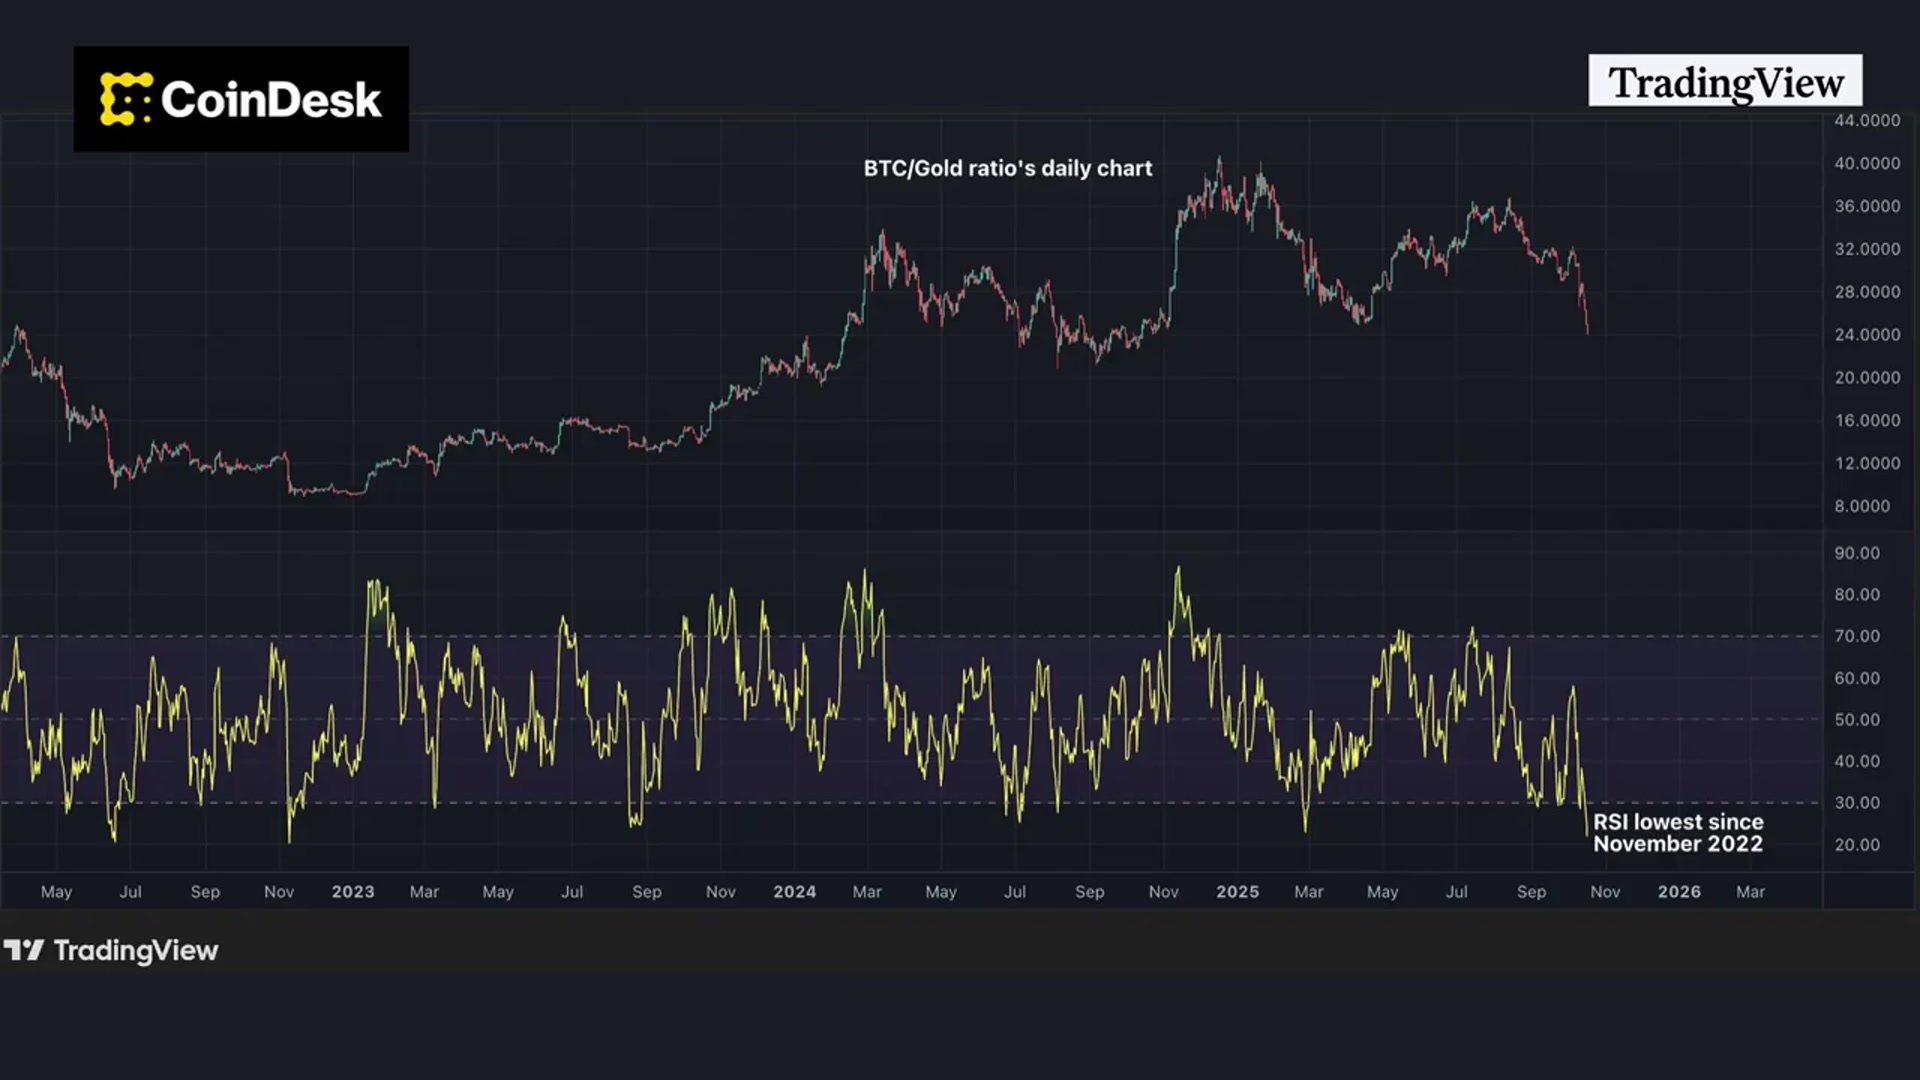Click the 30.00 RSI scale label
This screenshot has height=1080, width=1920.
coord(1856,803)
